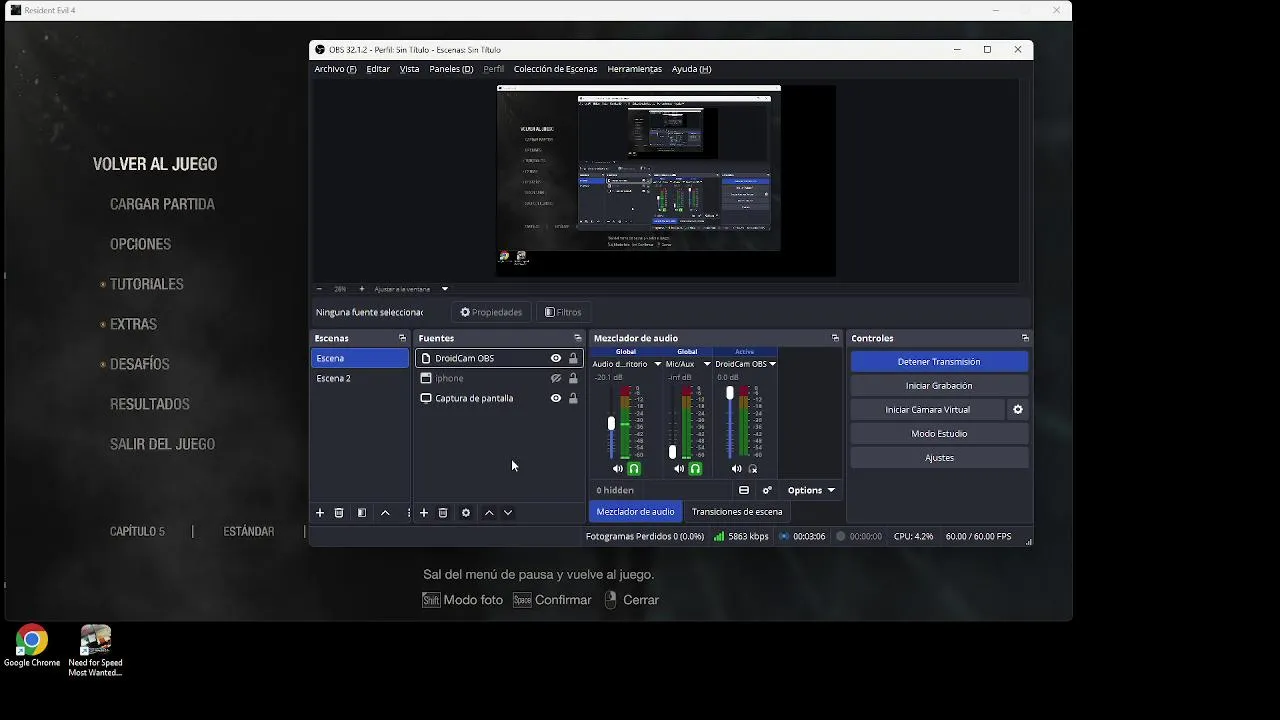Mute the DroidCam OBS audio channel

tap(737, 469)
